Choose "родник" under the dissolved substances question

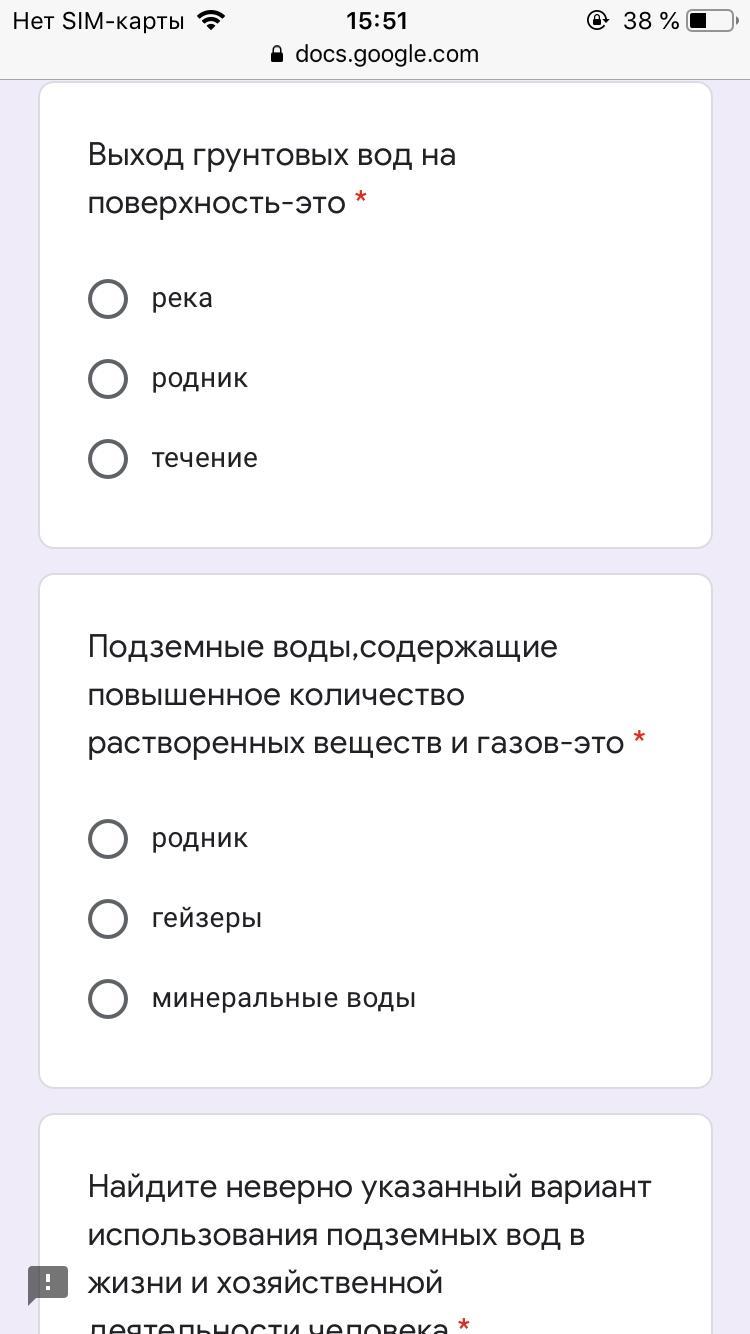[x=108, y=839]
